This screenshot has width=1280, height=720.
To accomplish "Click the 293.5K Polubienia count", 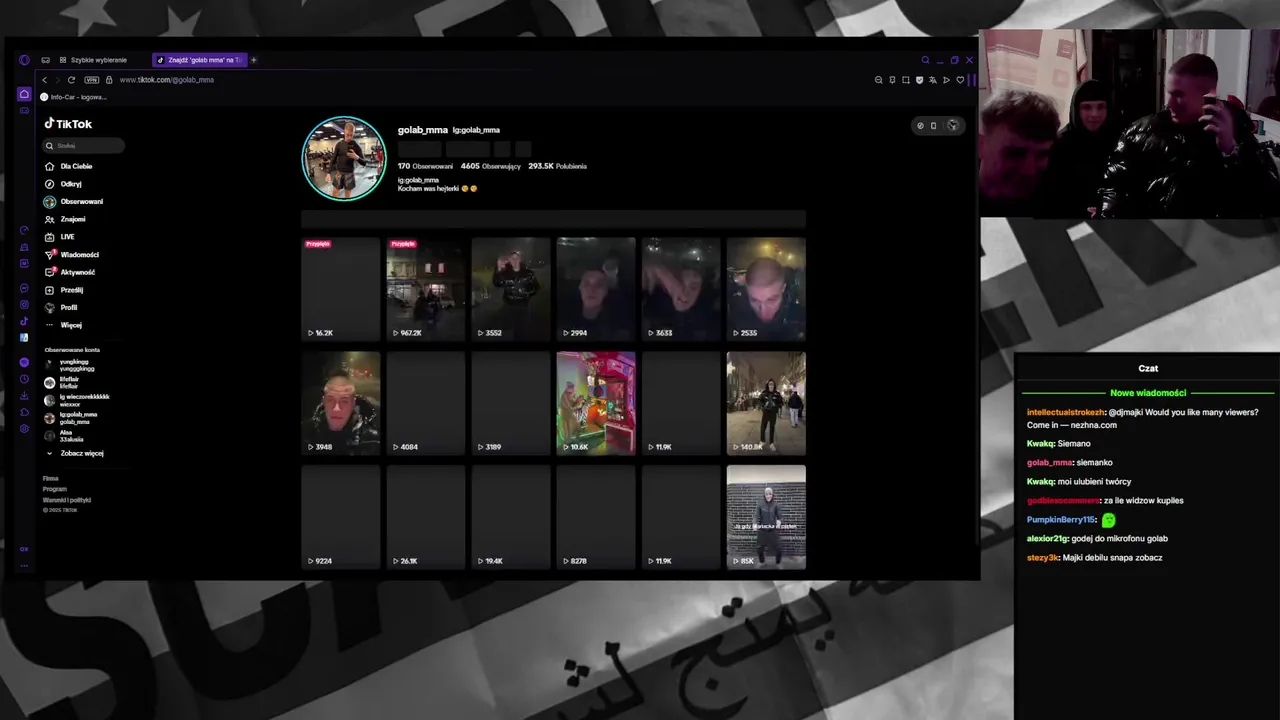I will 557,166.
